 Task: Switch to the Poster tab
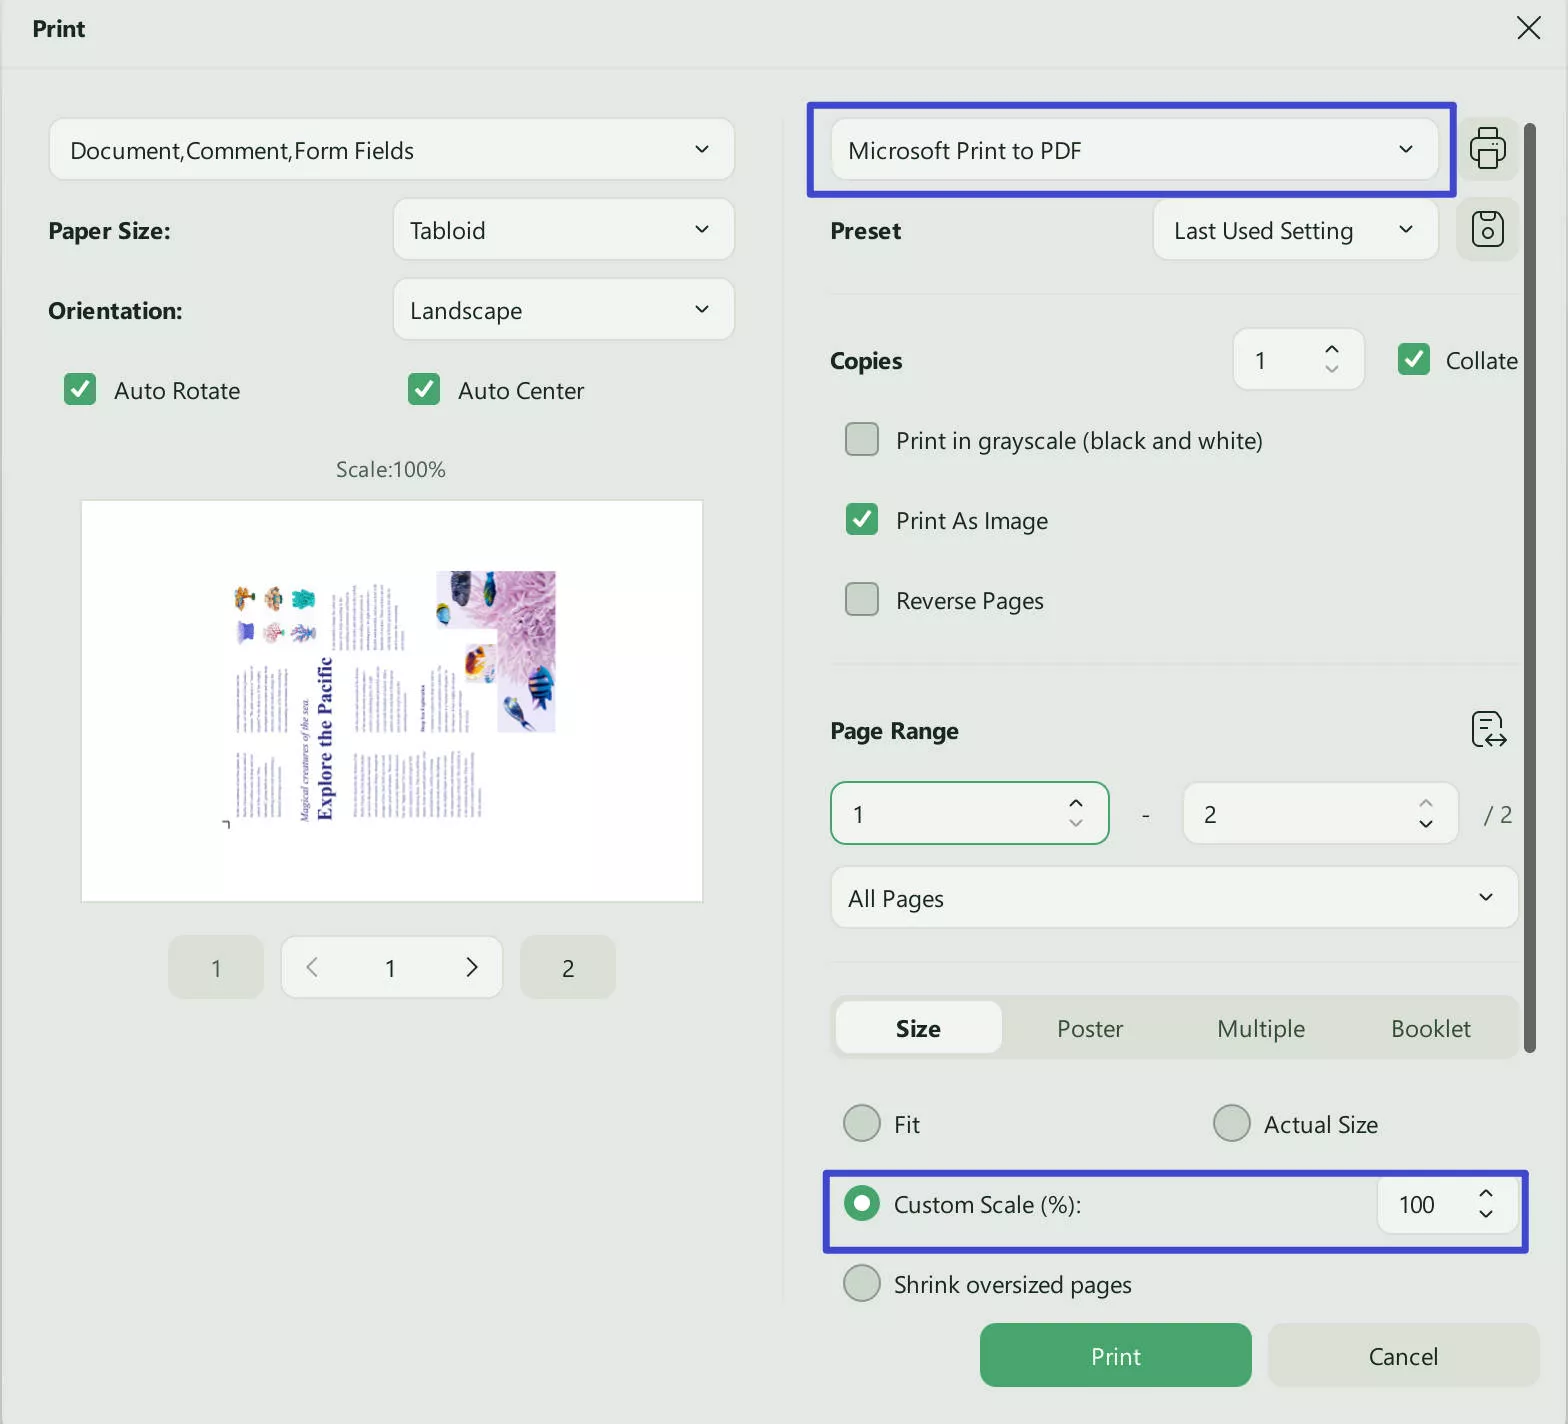point(1090,1028)
